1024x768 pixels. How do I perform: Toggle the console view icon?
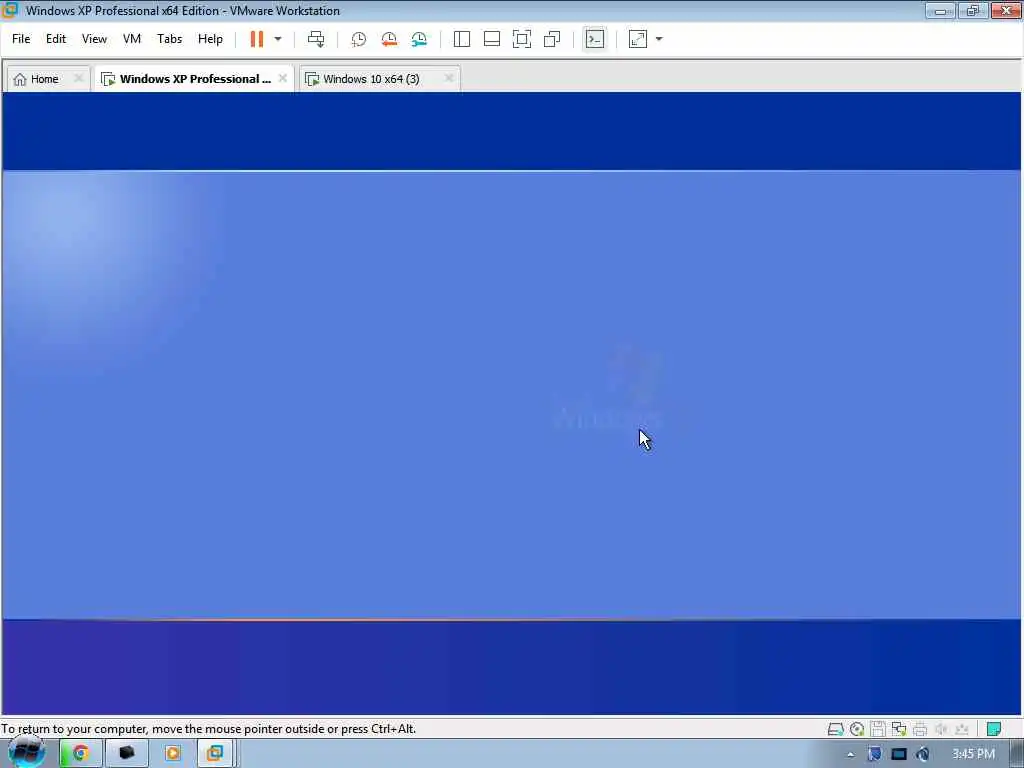[x=595, y=39]
